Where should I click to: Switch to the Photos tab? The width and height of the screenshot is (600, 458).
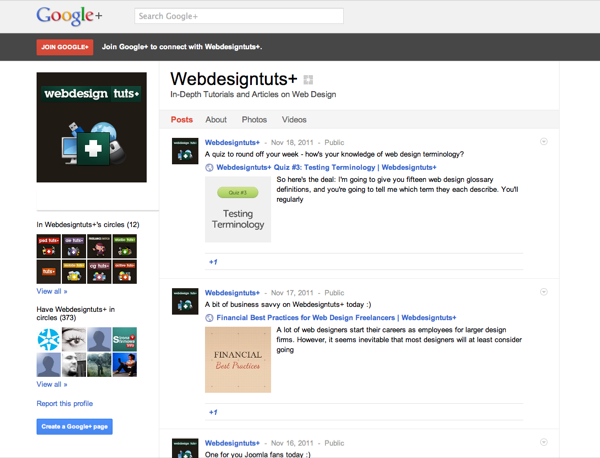[254, 119]
